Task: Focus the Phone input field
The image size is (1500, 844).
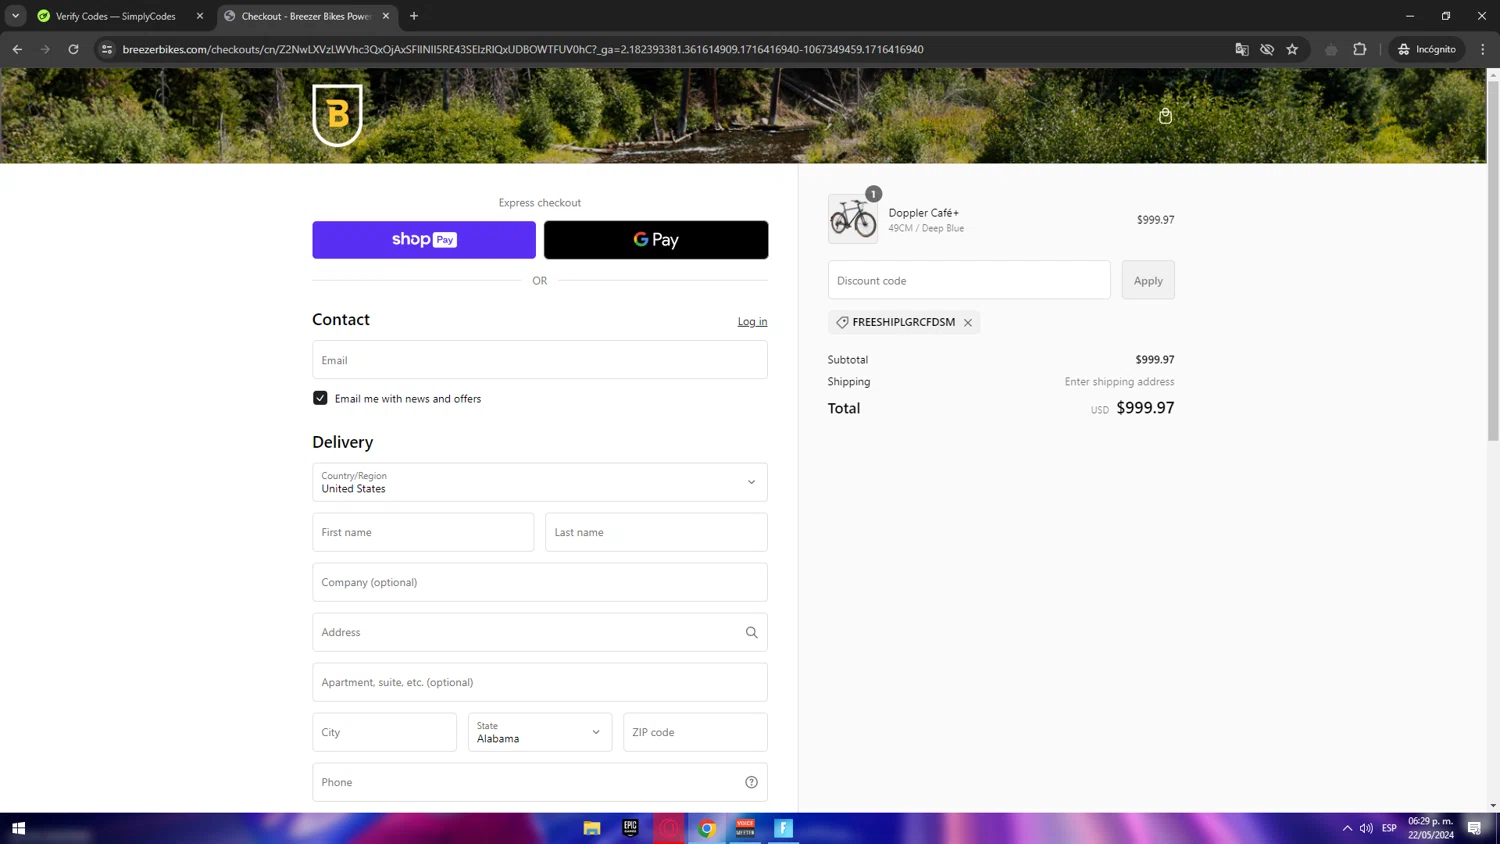Action: 540,782
